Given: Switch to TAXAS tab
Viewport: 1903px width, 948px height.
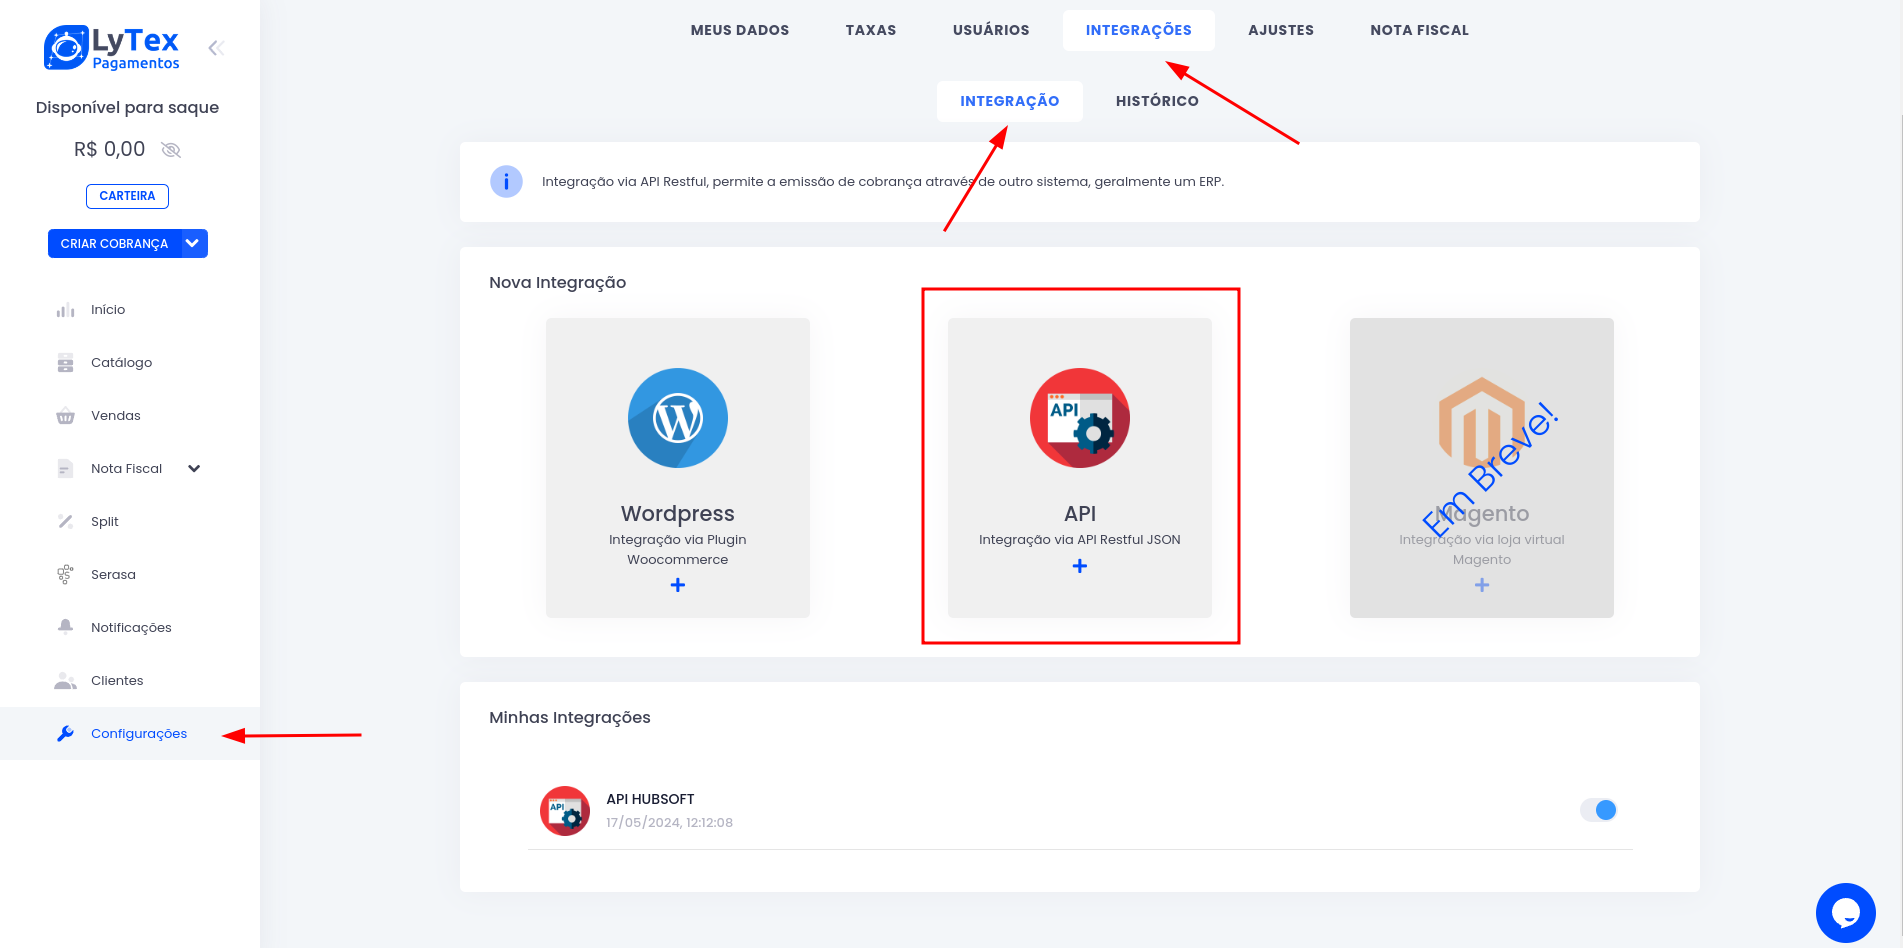Looking at the screenshot, I should click(871, 30).
